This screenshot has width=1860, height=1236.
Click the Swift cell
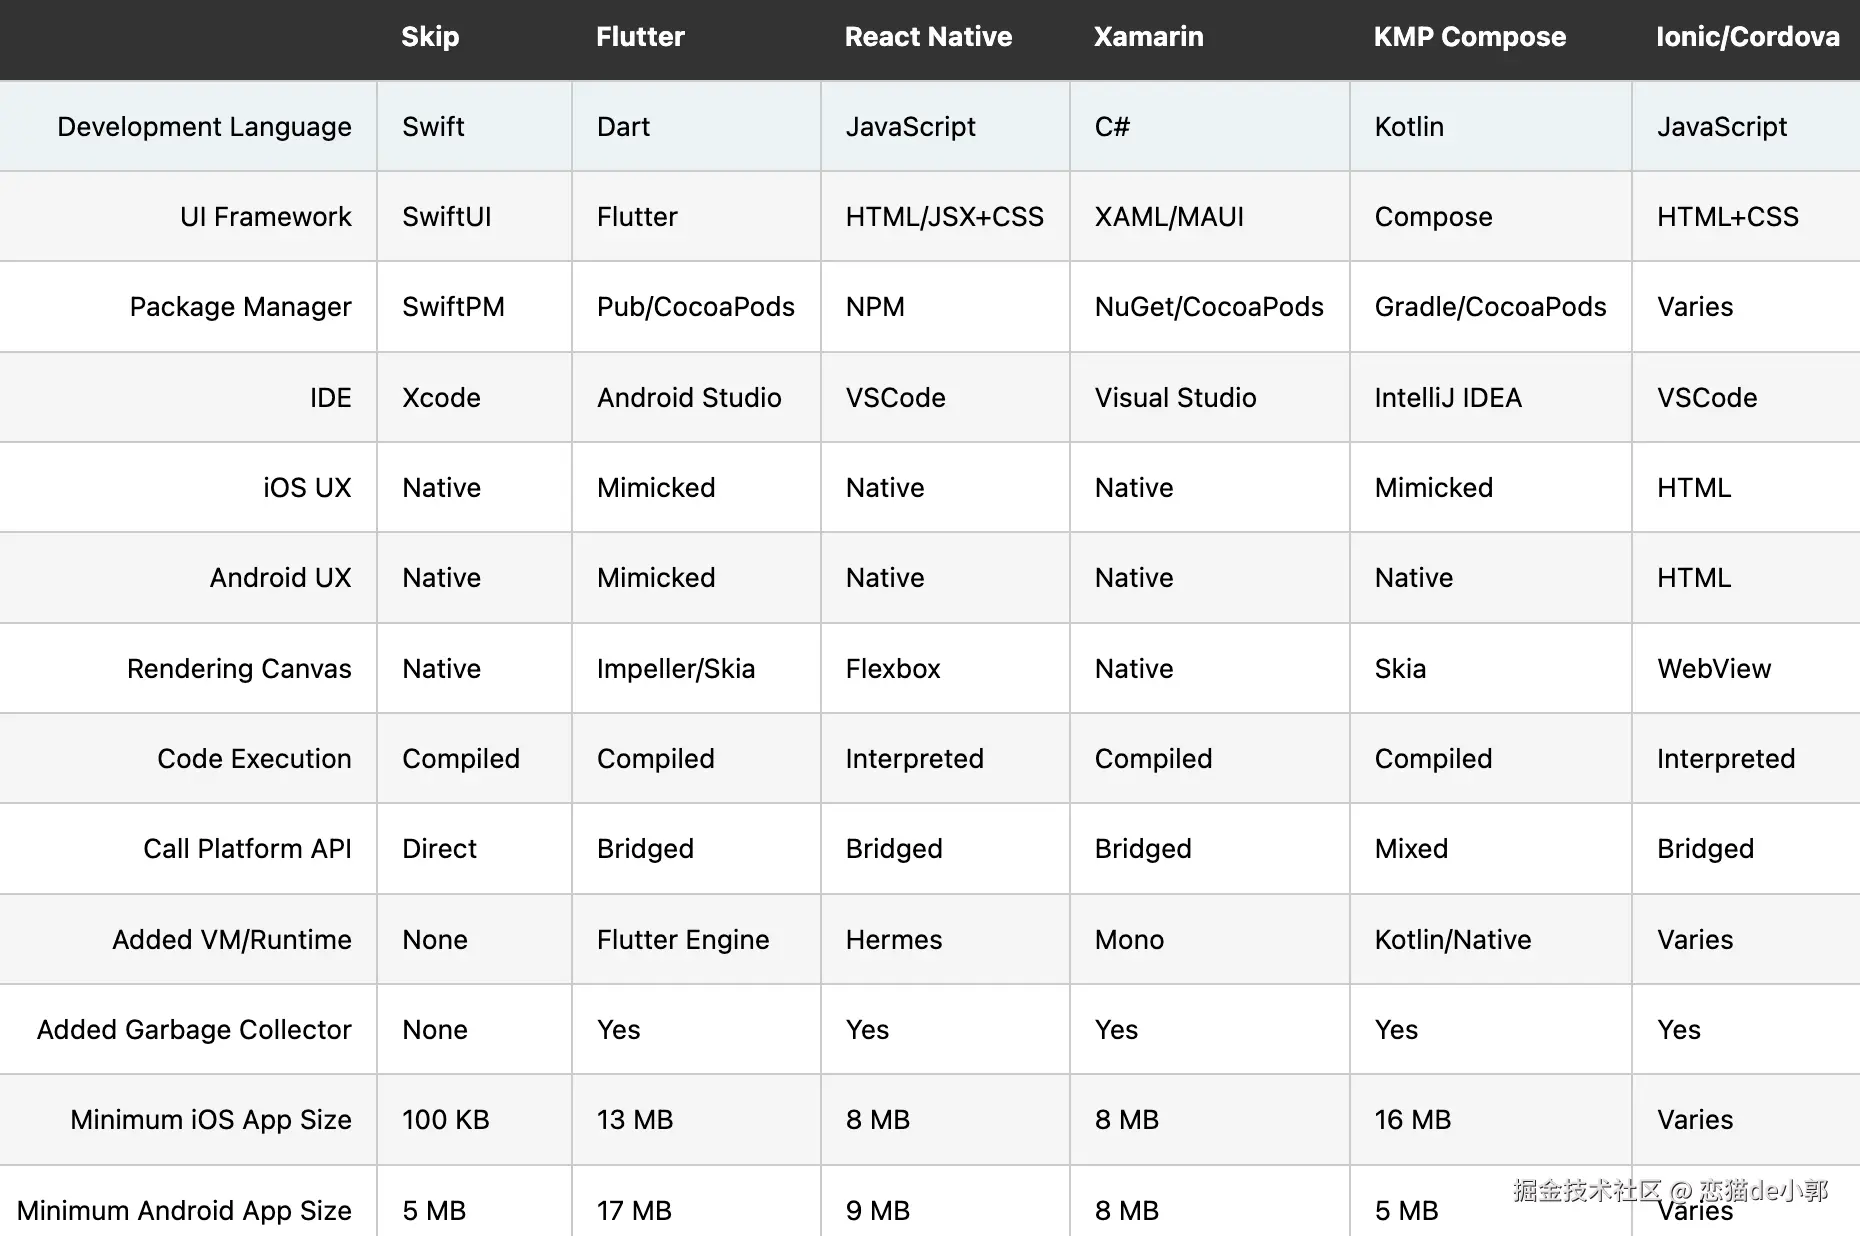433,127
